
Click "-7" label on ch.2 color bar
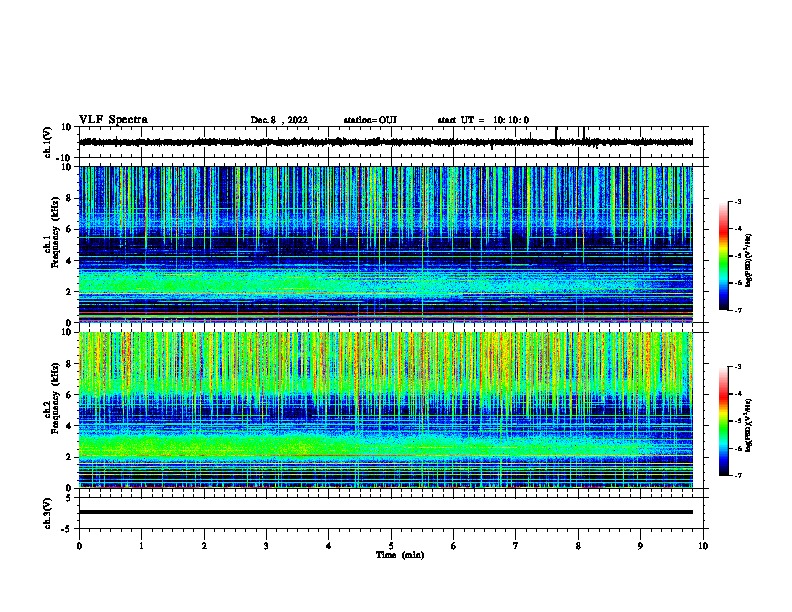tap(738, 476)
